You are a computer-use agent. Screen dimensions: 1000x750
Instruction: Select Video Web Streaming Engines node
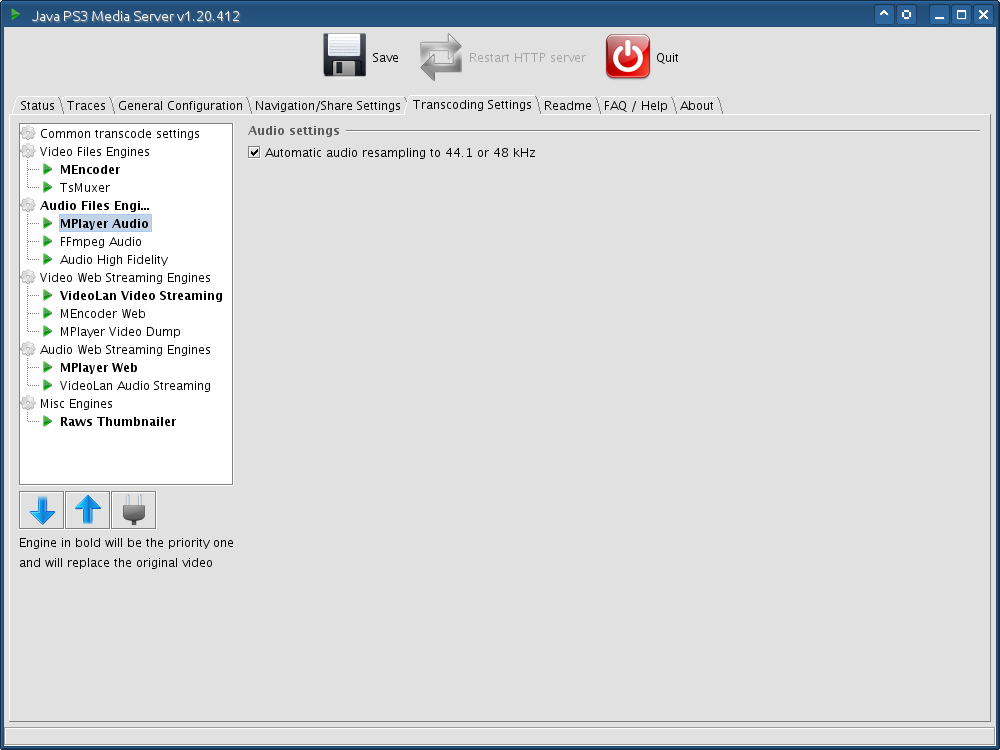pos(125,277)
